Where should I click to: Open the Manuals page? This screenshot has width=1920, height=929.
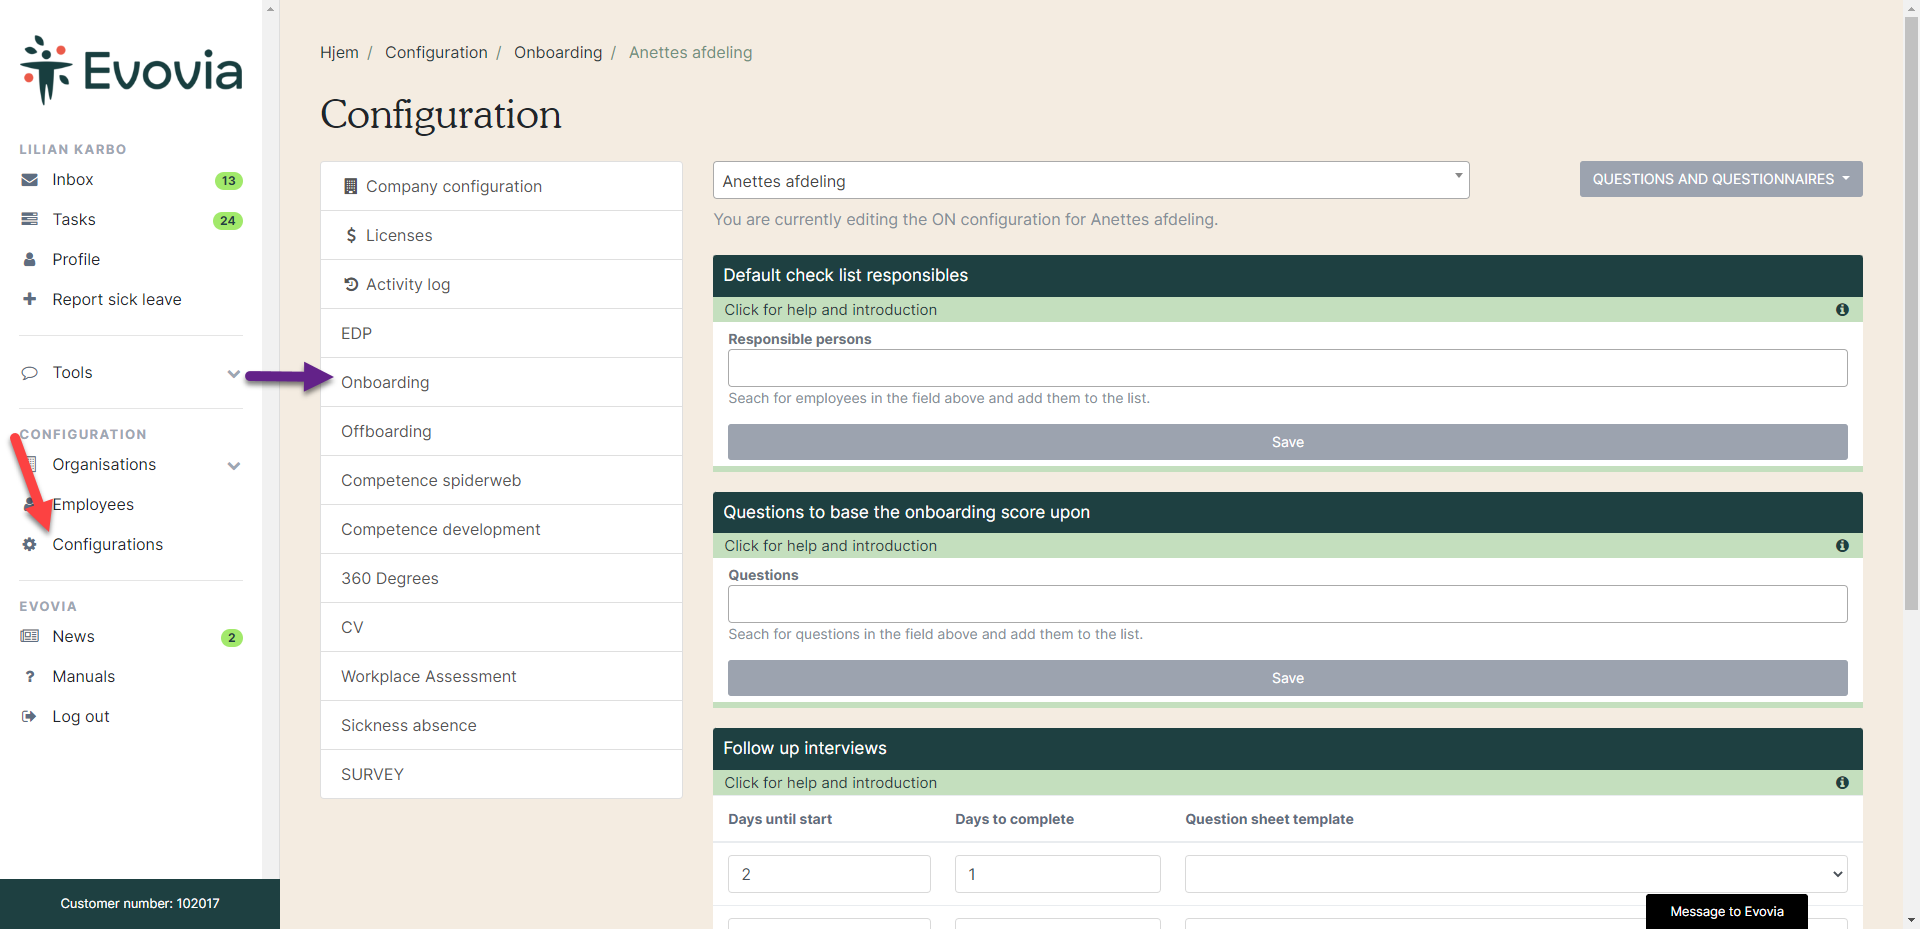(84, 676)
